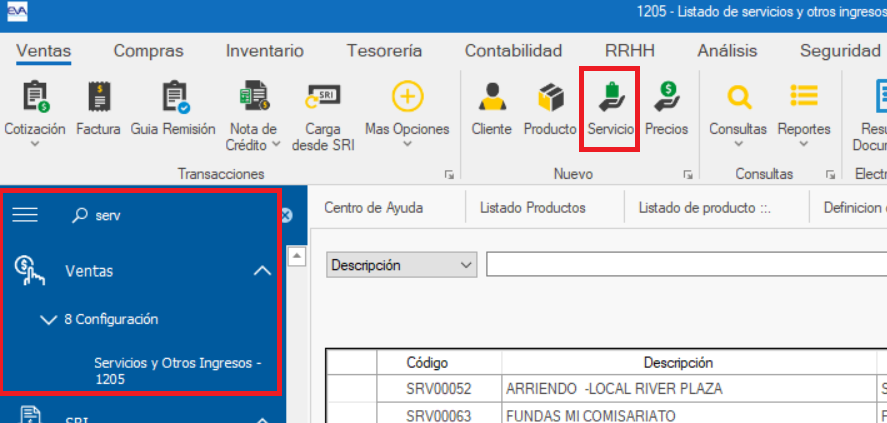This screenshot has width=887, height=423.
Task: Open the Descripción filter combo box
Action: [402, 265]
